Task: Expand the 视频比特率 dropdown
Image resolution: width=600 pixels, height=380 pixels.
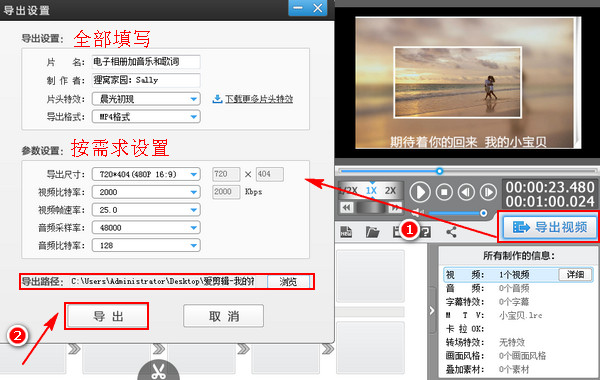Action: pyautogui.click(x=146, y=192)
